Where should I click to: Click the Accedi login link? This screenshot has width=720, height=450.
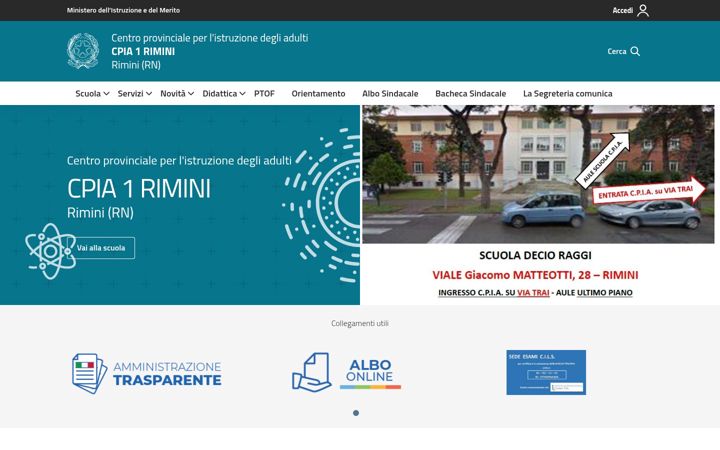click(x=623, y=11)
